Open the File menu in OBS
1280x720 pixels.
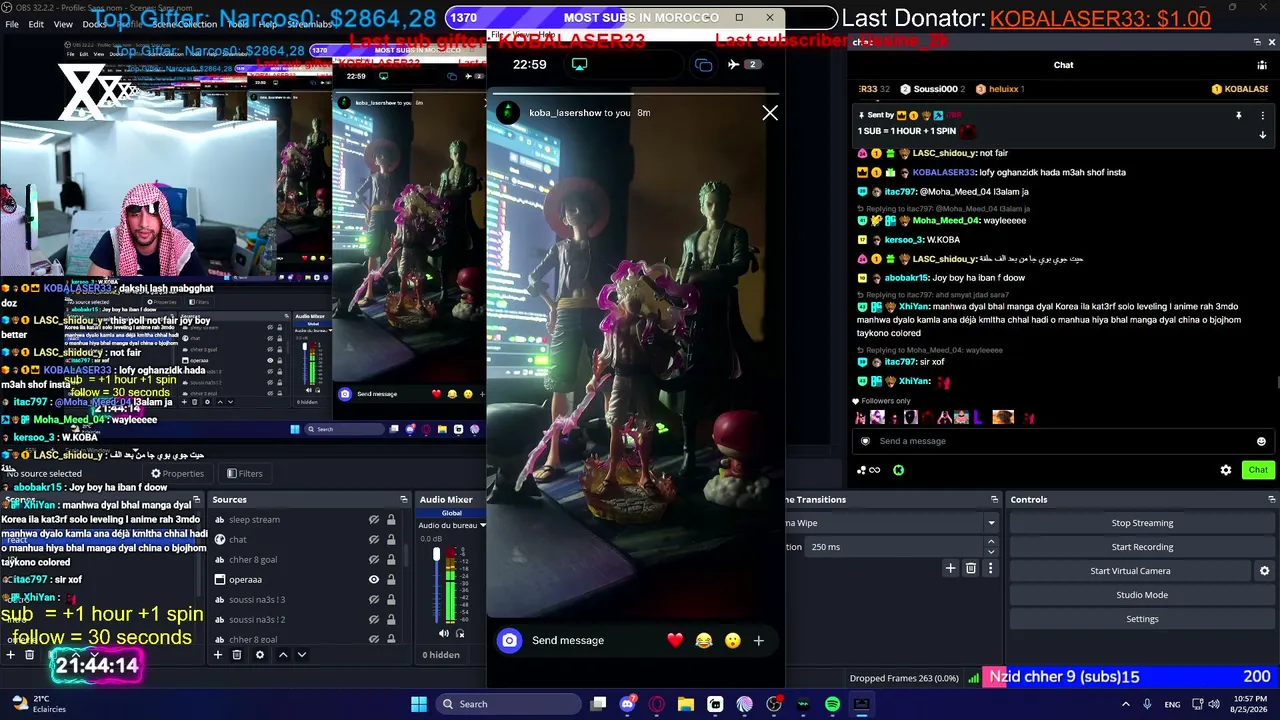coord(12,24)
